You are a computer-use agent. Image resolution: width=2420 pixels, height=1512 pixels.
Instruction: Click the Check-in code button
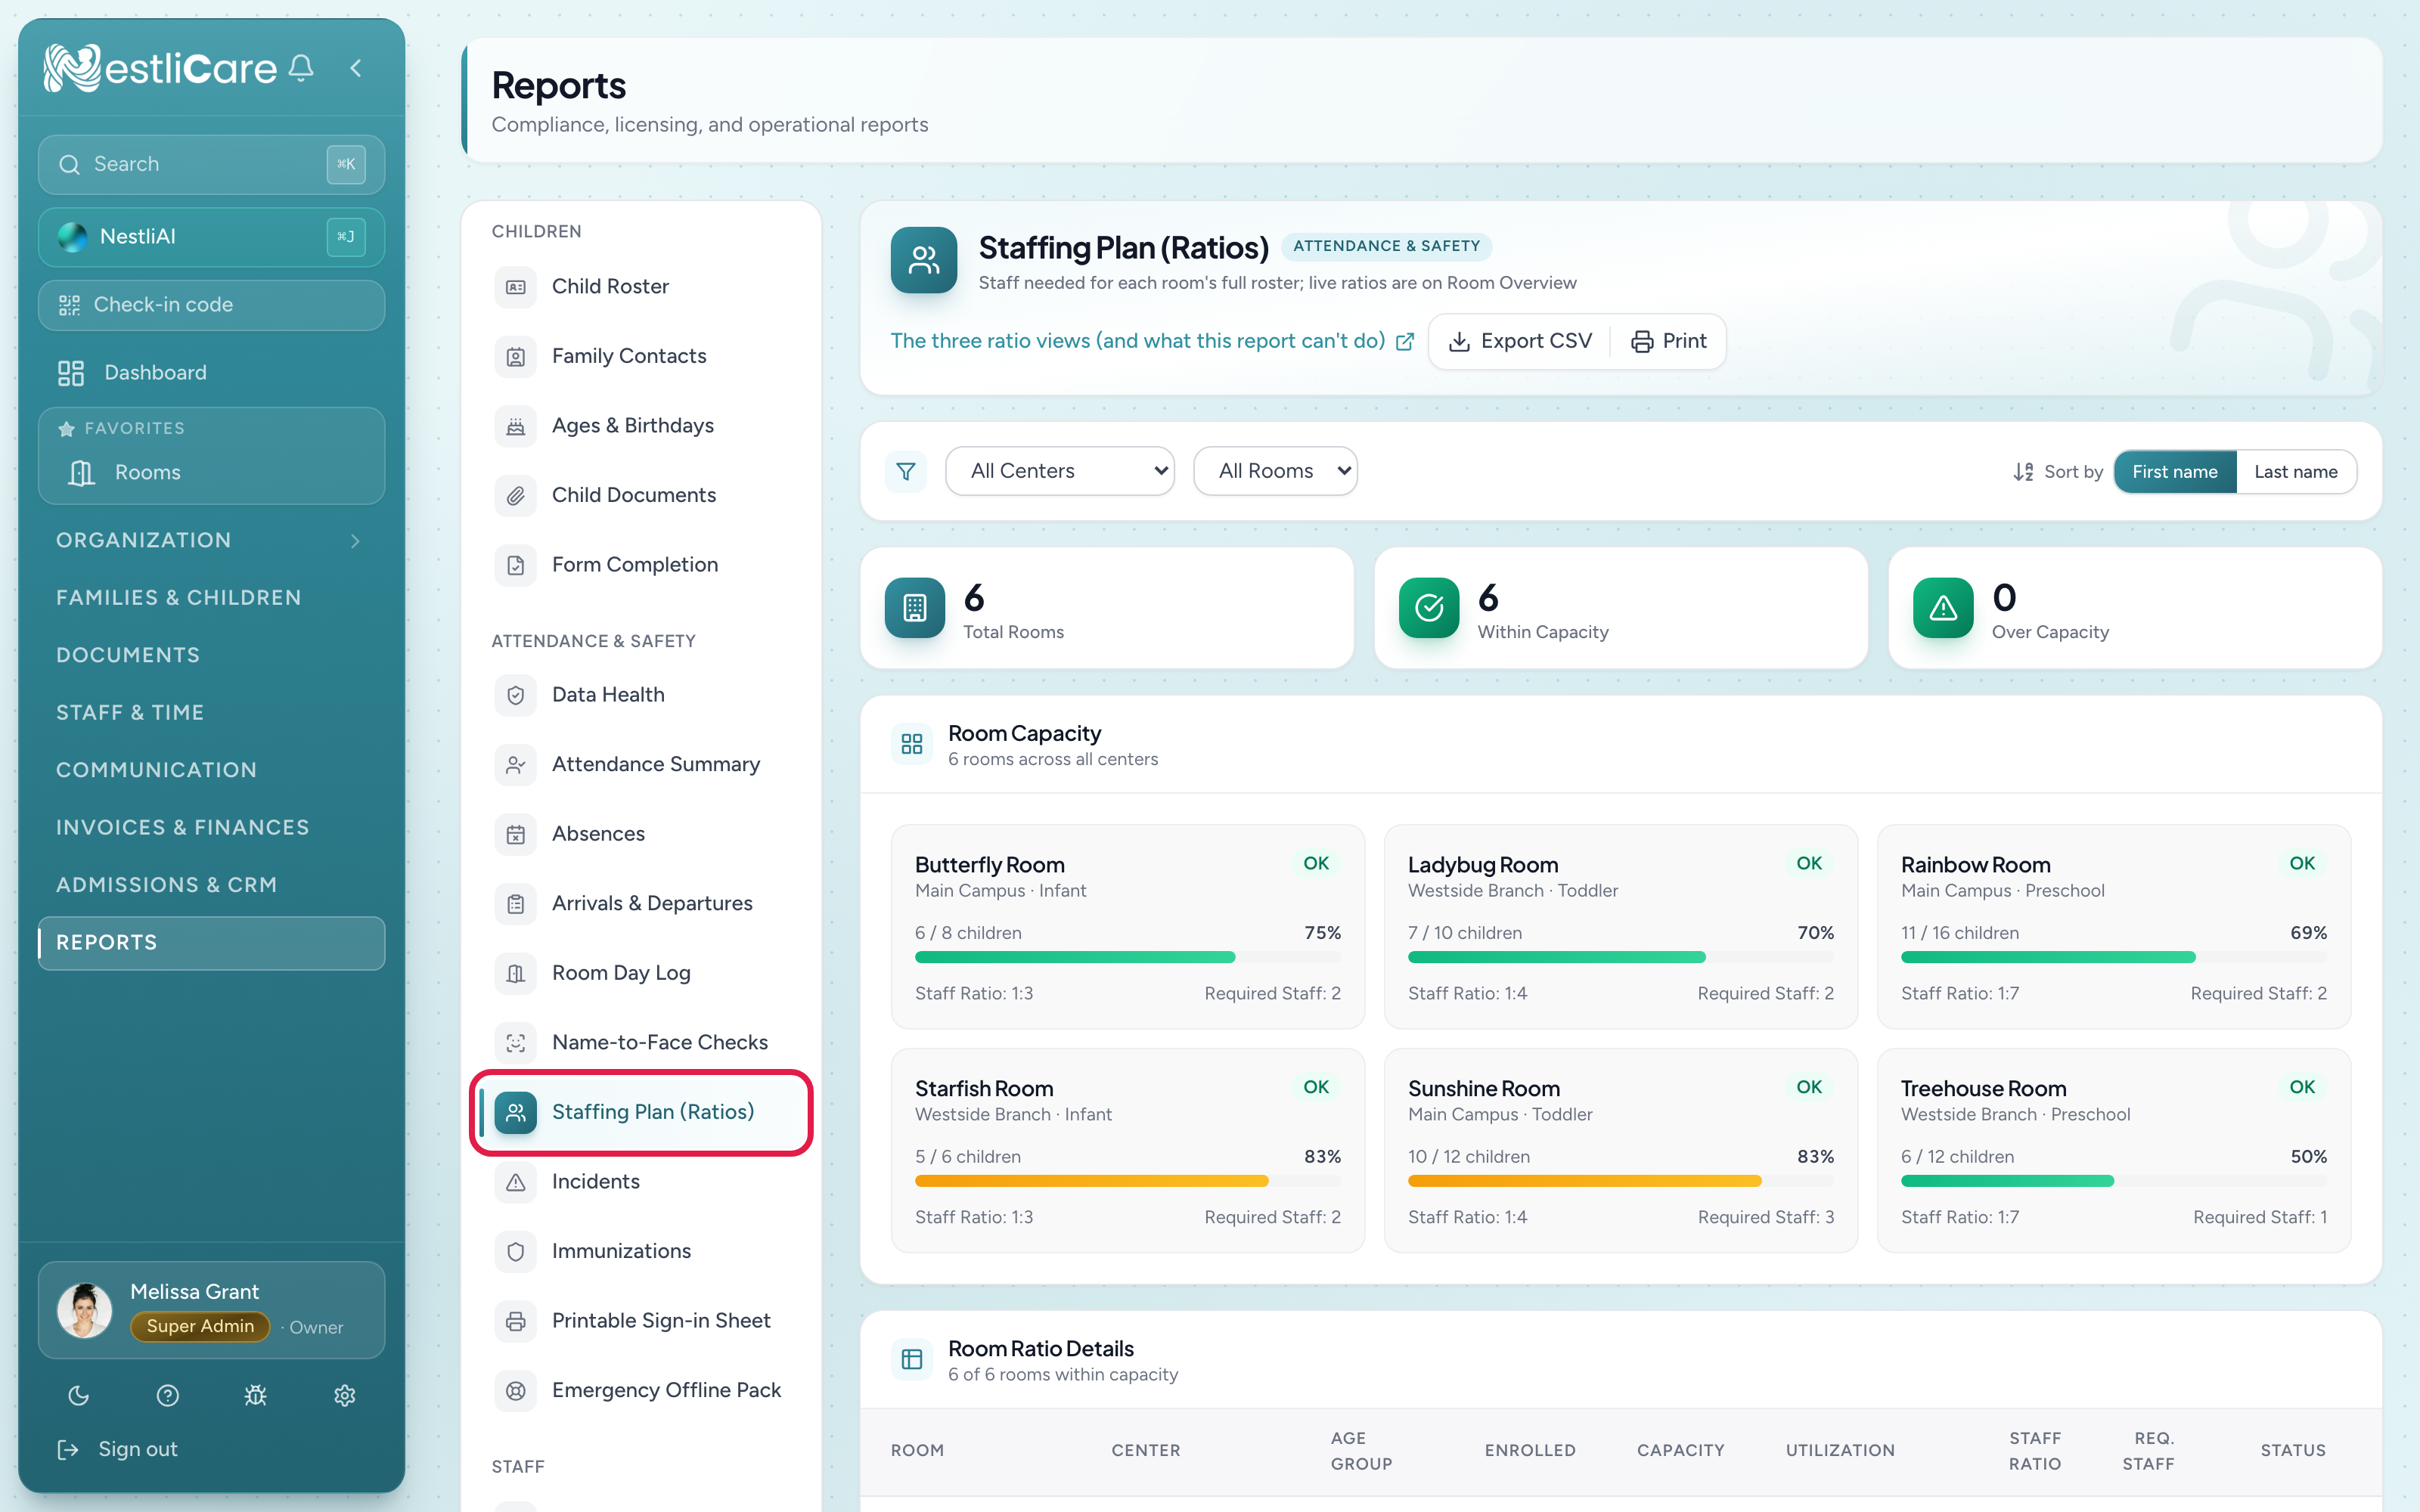point(211,305)
